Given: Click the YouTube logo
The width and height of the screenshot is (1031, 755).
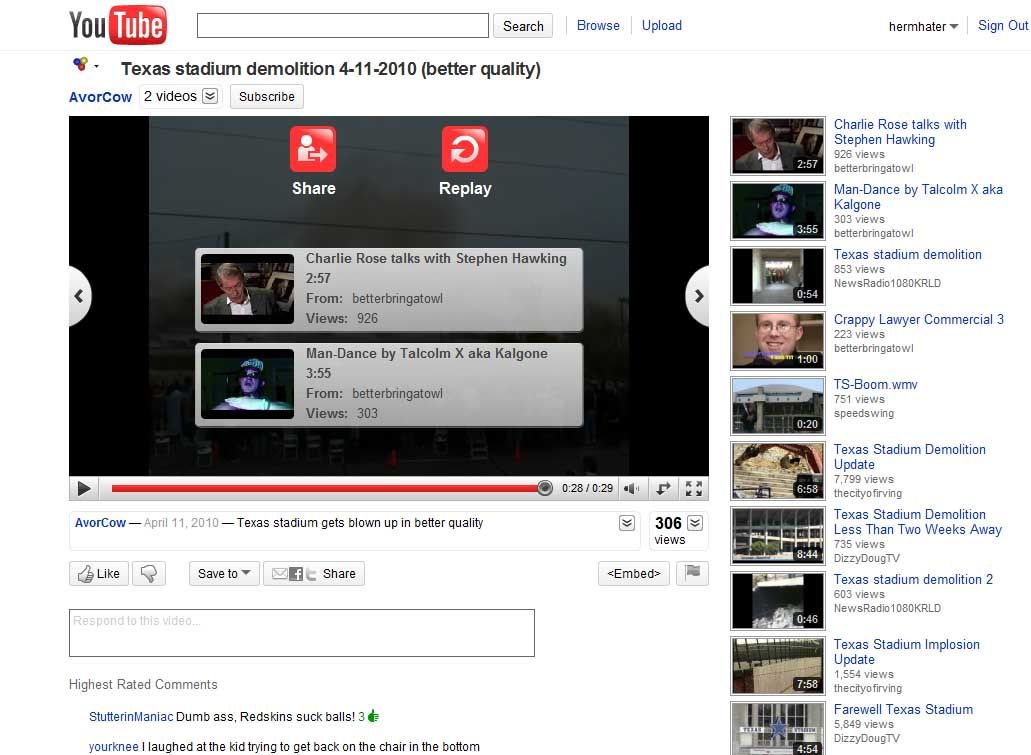Looking at the screenshot, I should tap(118, 25).
